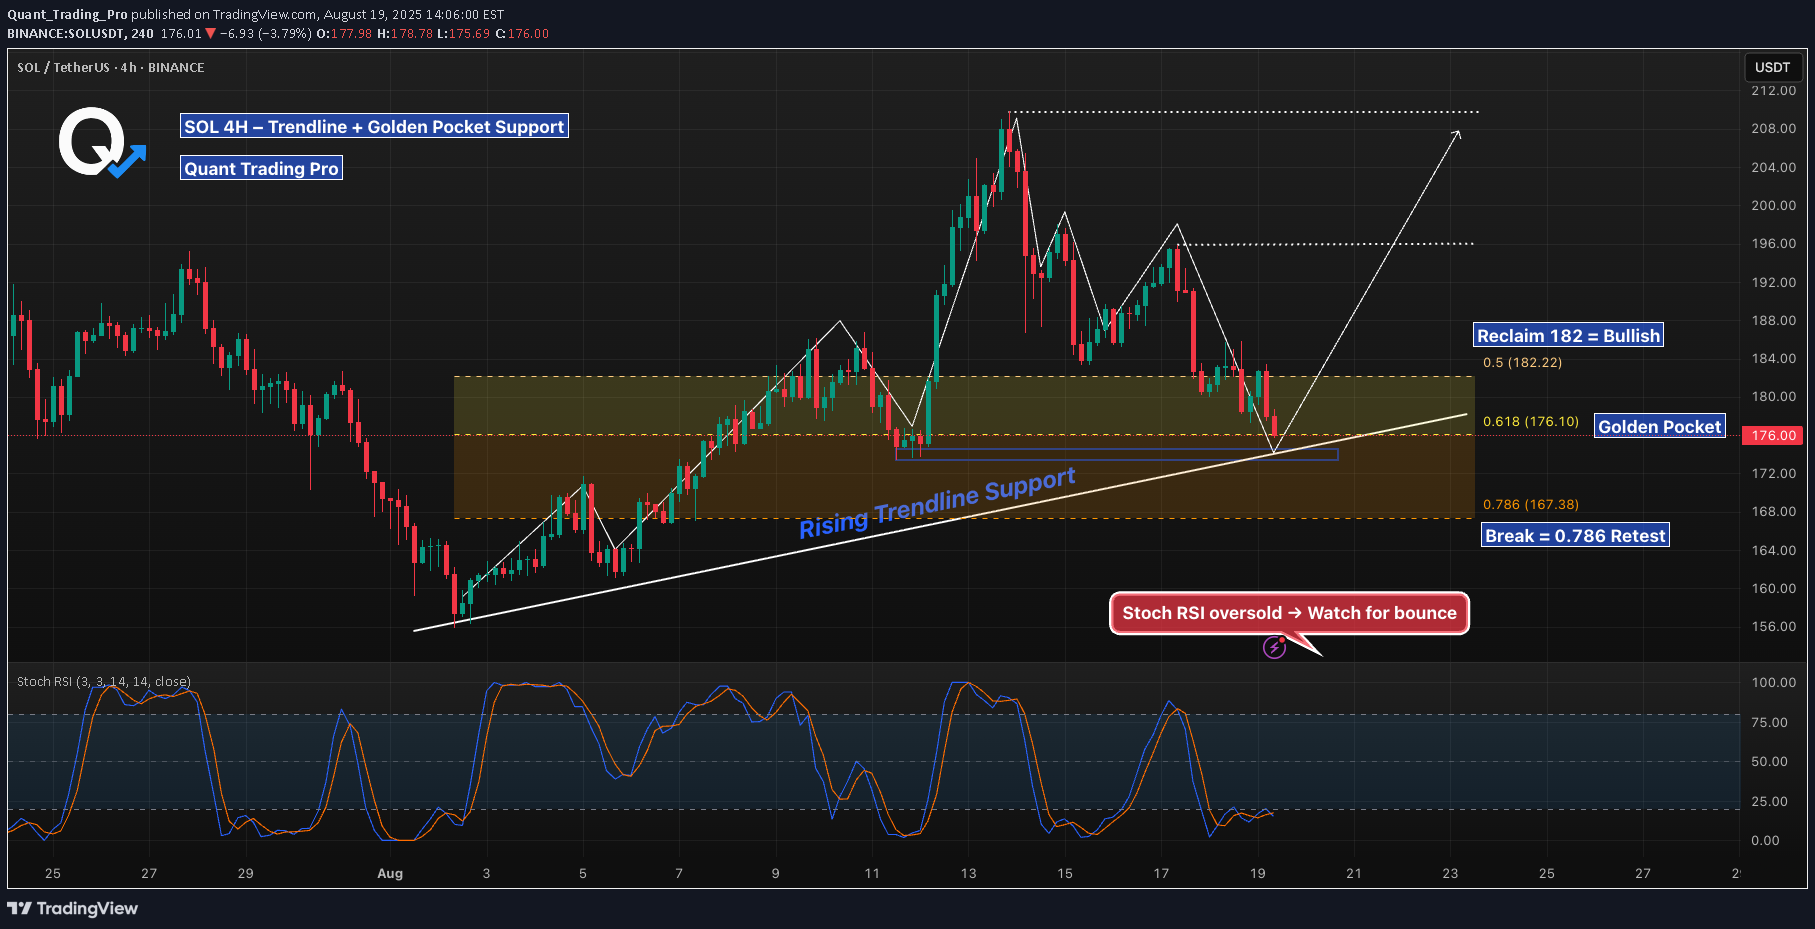
Task: Click the purple lightning bolt idea icon
Action: [1274, 648]
